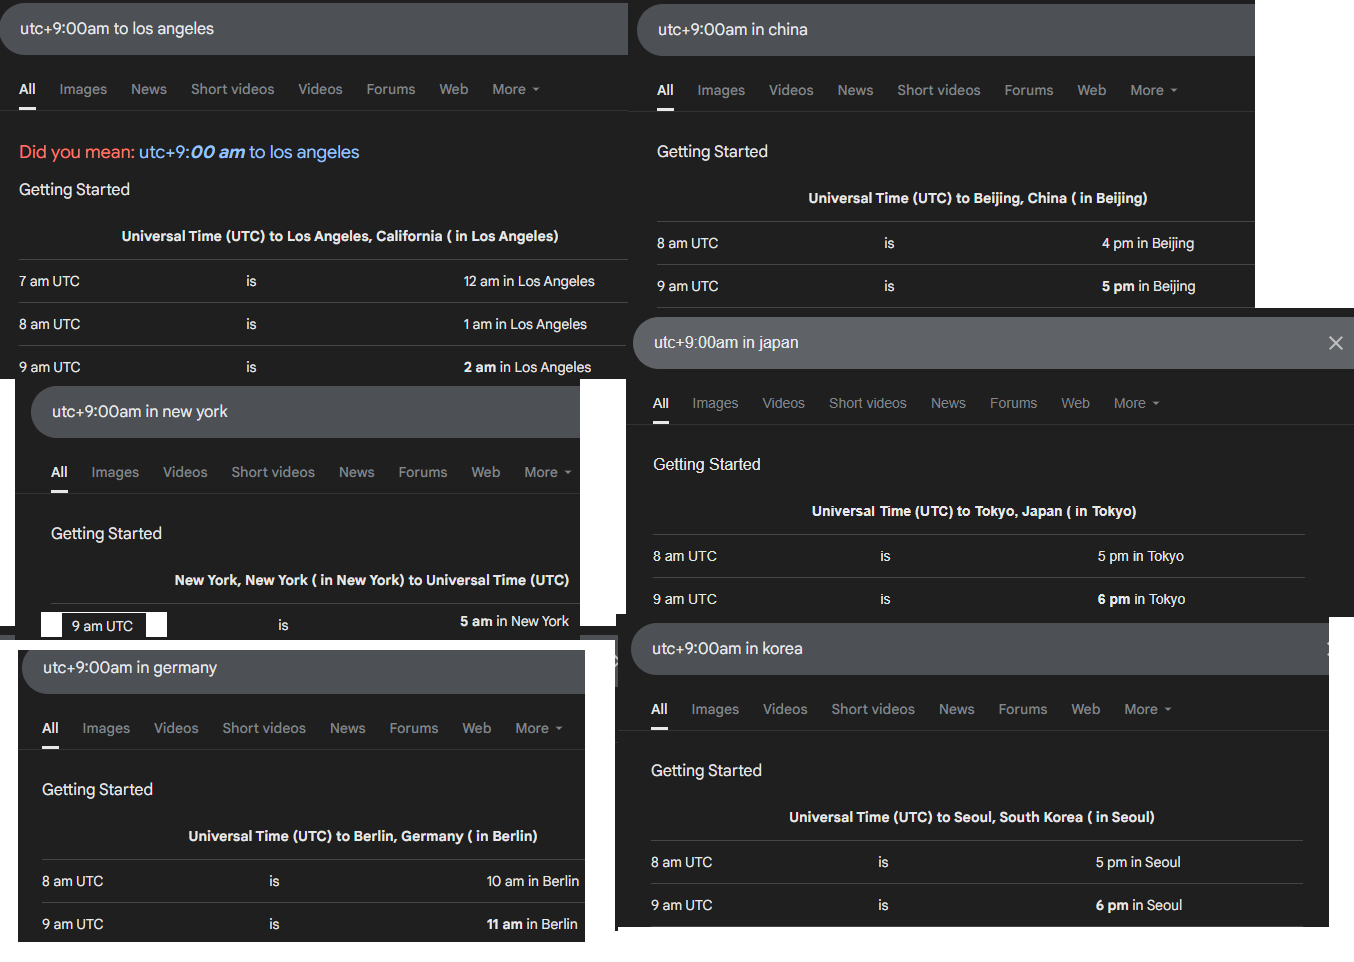
Task: Go to Forums tab in Korea search
Action: 1023,709
